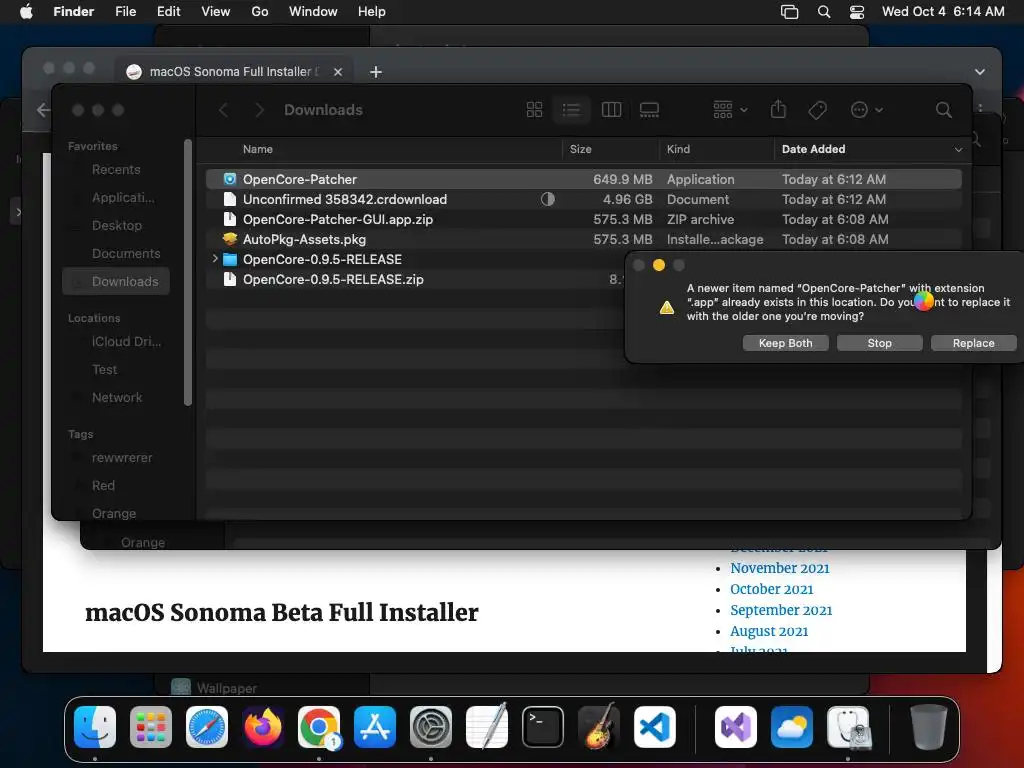Select Unconfirmed 358342.crdownload file
Screen dimensions: 1024x768
tap(583, 199)
